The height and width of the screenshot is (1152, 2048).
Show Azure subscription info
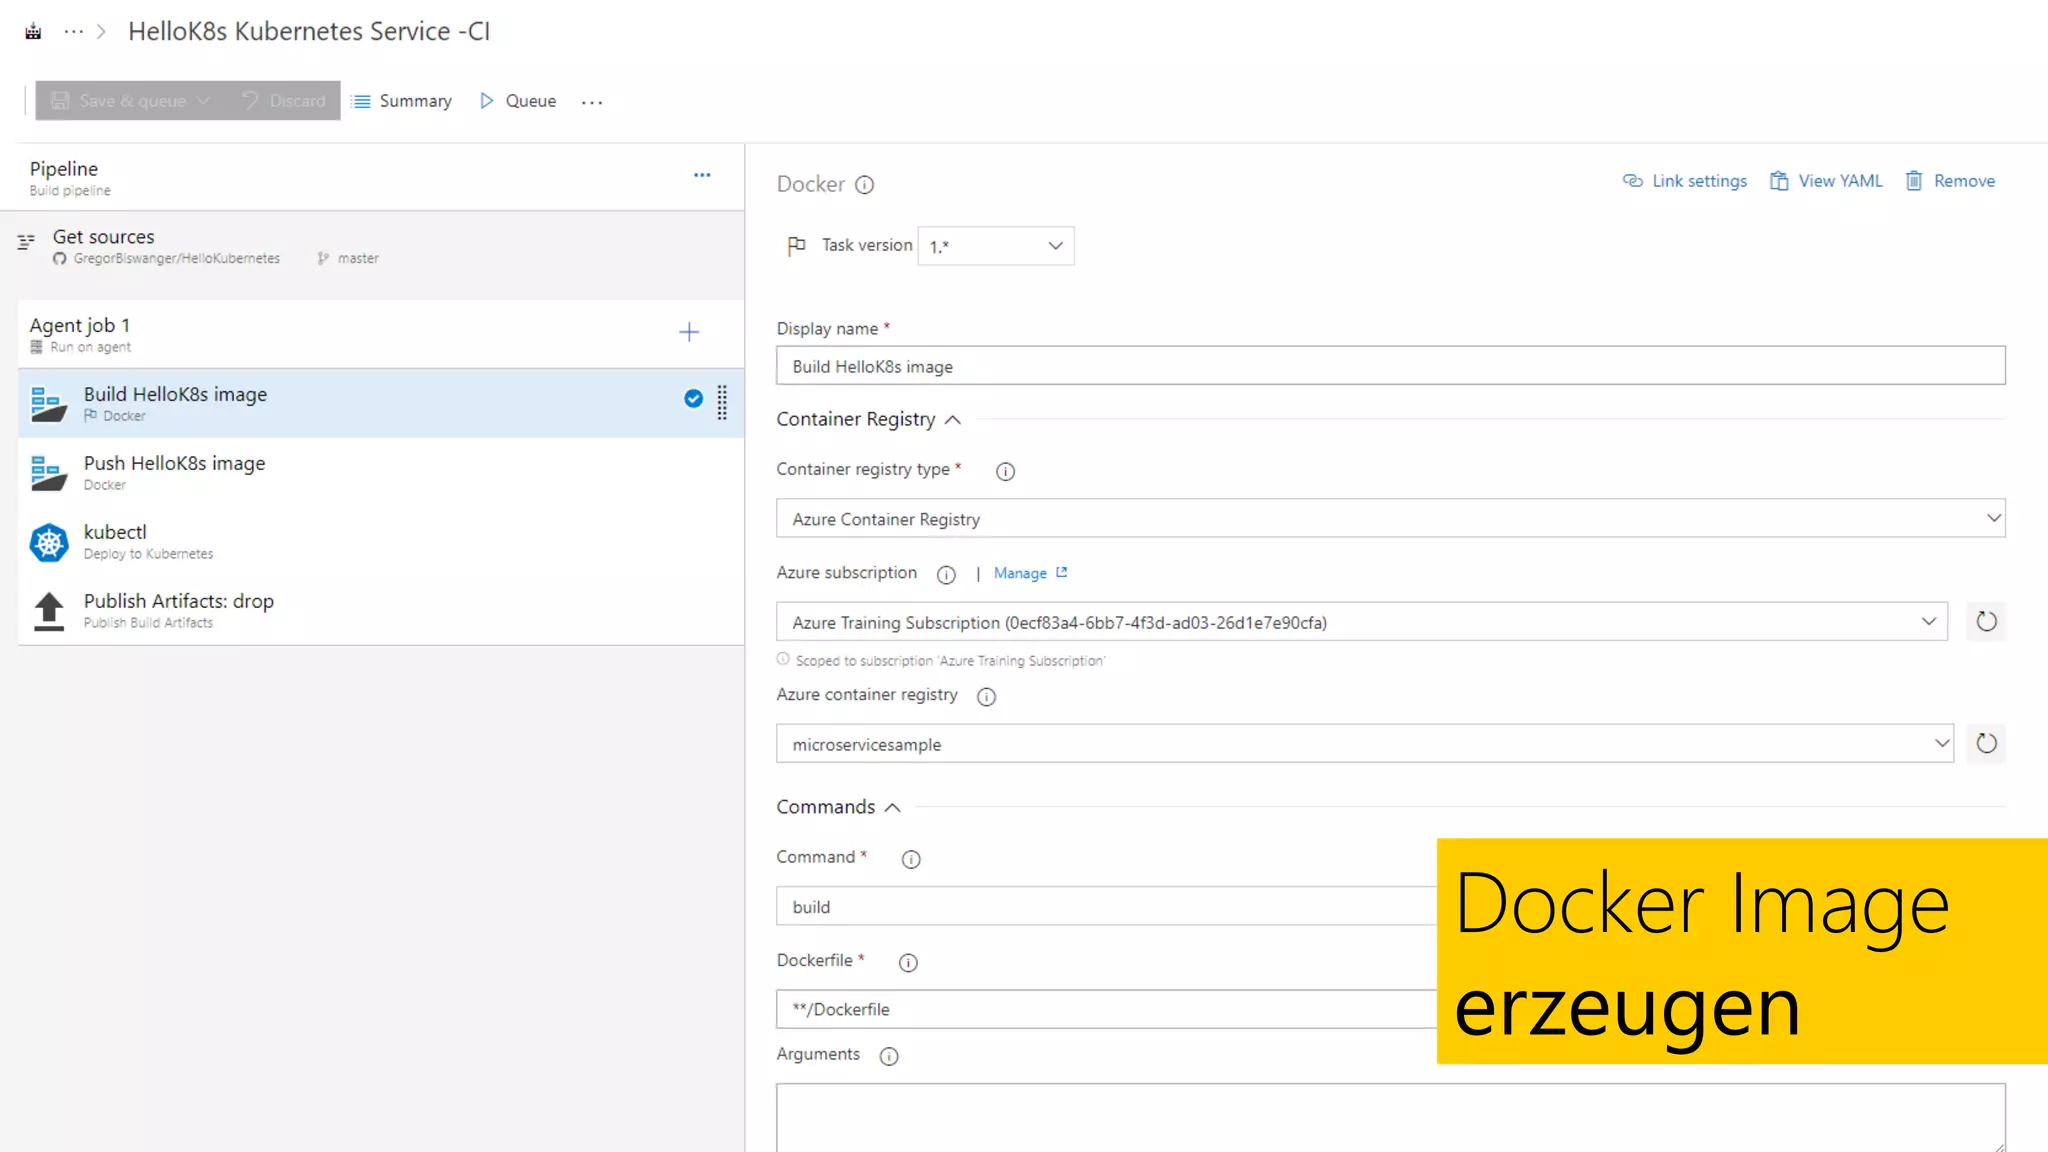[946, 574]
